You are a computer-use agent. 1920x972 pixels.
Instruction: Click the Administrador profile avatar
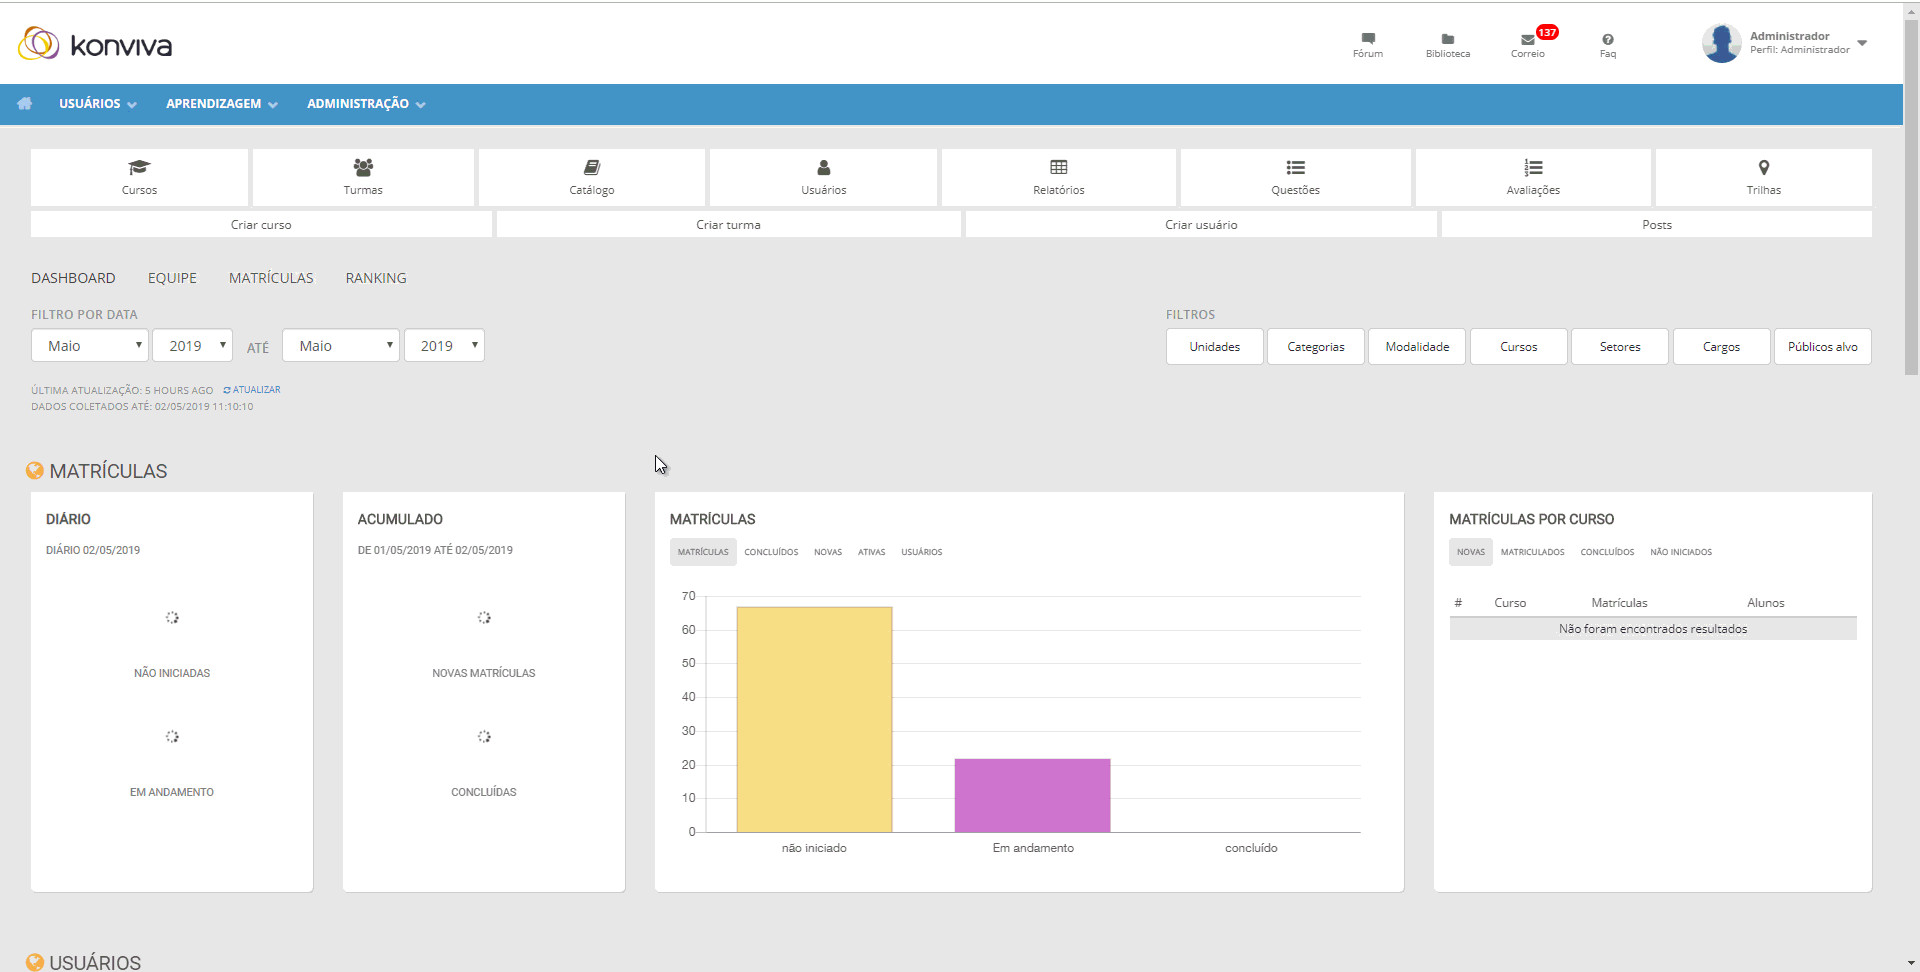click(1721, 43)
